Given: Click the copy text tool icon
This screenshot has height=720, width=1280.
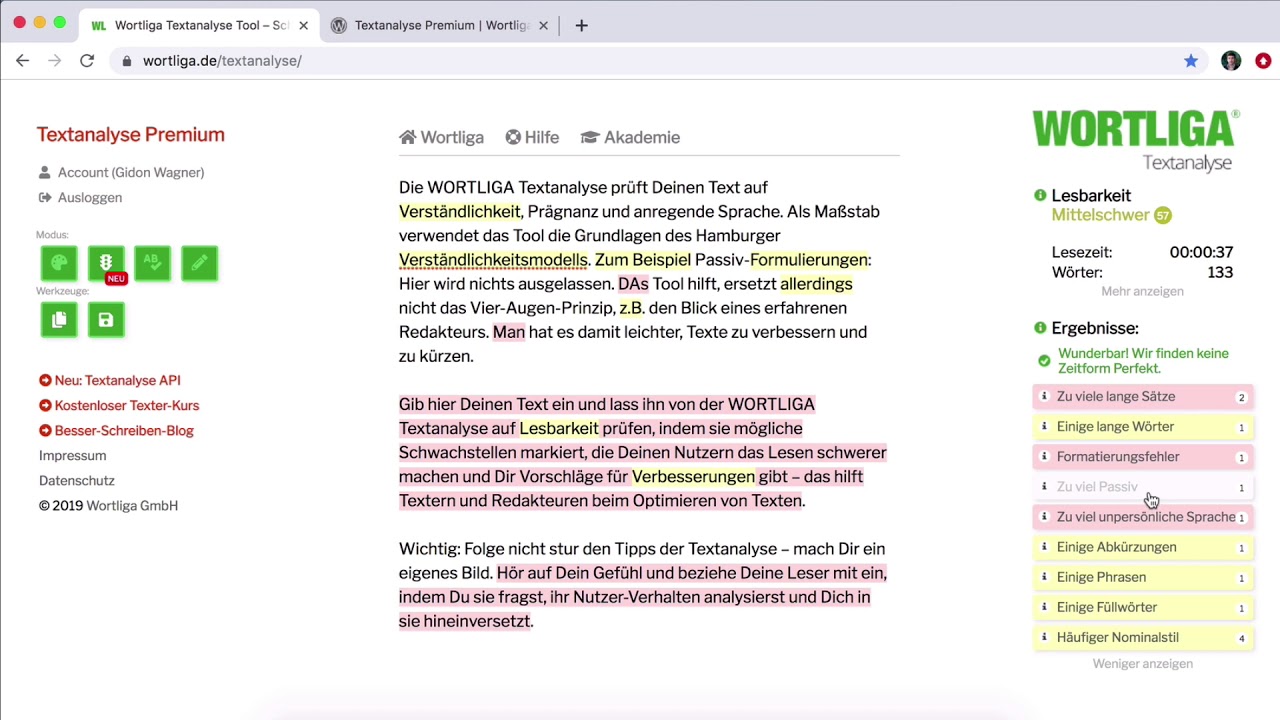Looking at the screenshot, I should tap(59, 320).
